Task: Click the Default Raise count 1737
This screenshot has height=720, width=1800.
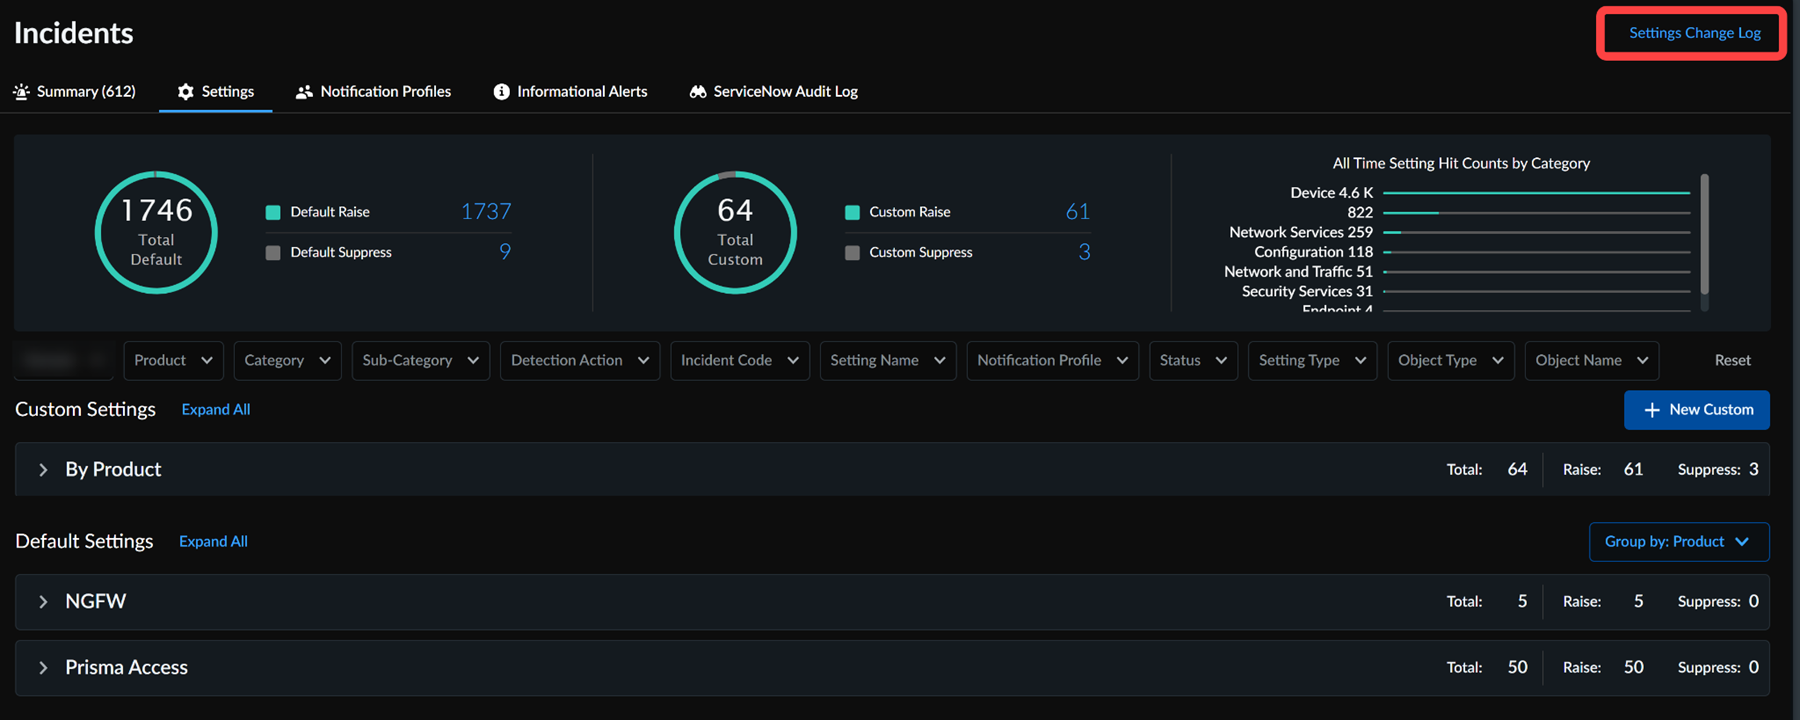Action: pyautogui.click(x=486, y=211)
